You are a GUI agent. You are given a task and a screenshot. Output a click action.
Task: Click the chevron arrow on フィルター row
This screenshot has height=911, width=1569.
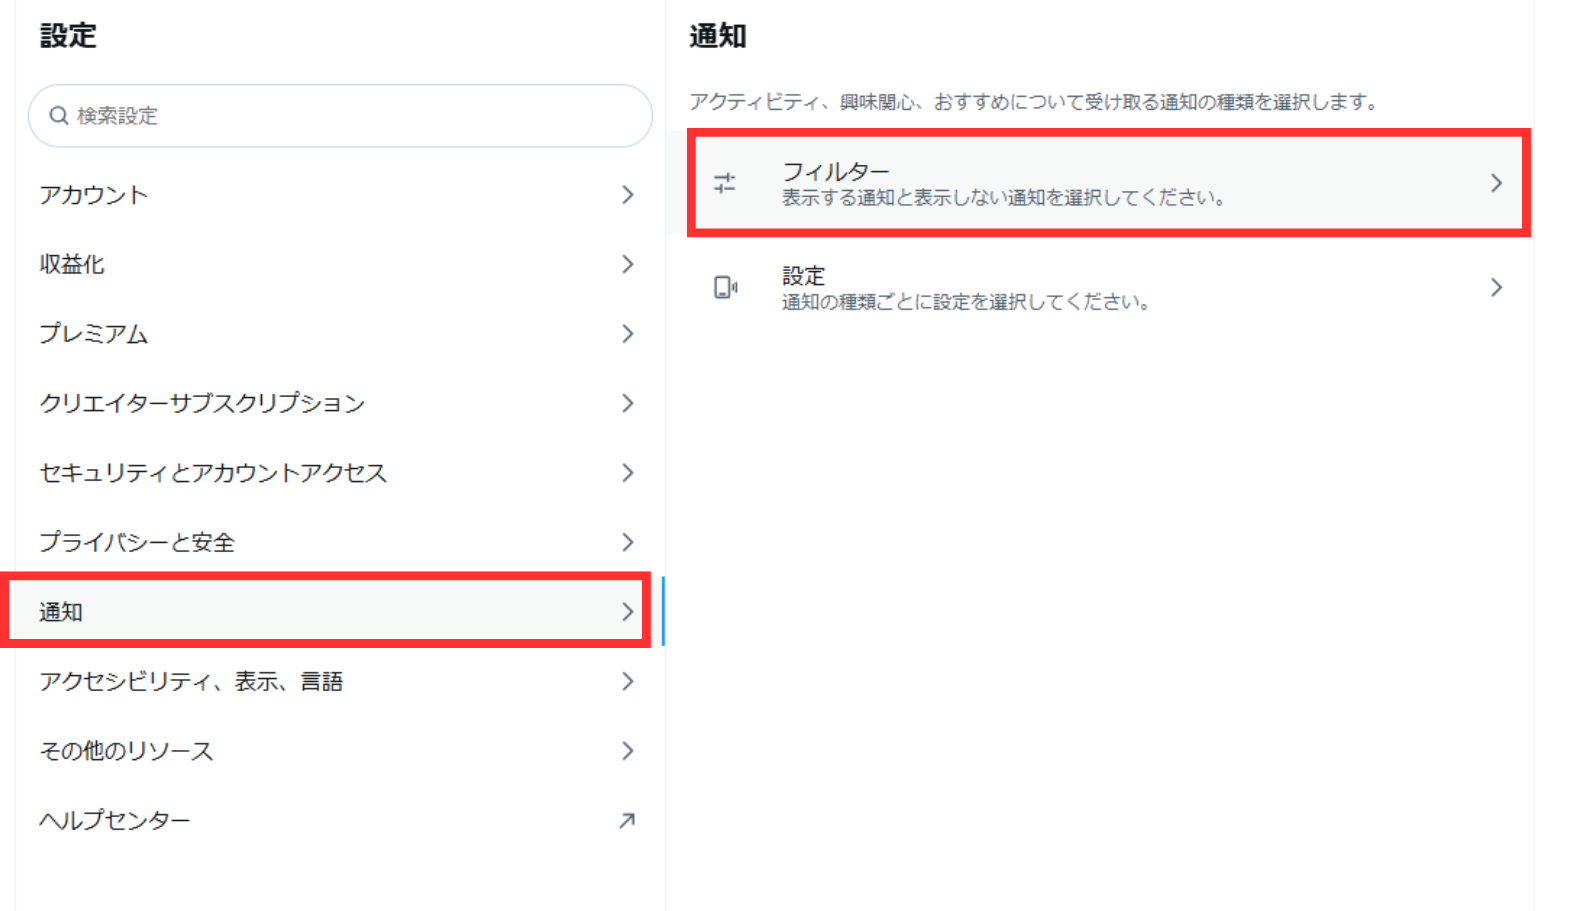[x=1496, y=183]
